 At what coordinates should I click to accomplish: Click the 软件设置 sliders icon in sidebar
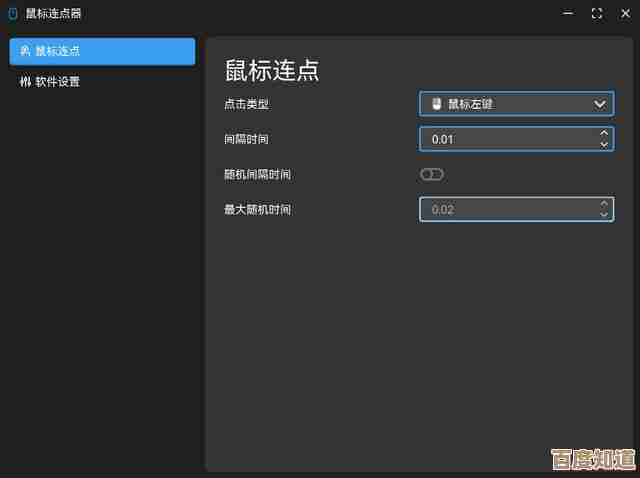click(x=25, y=82)
